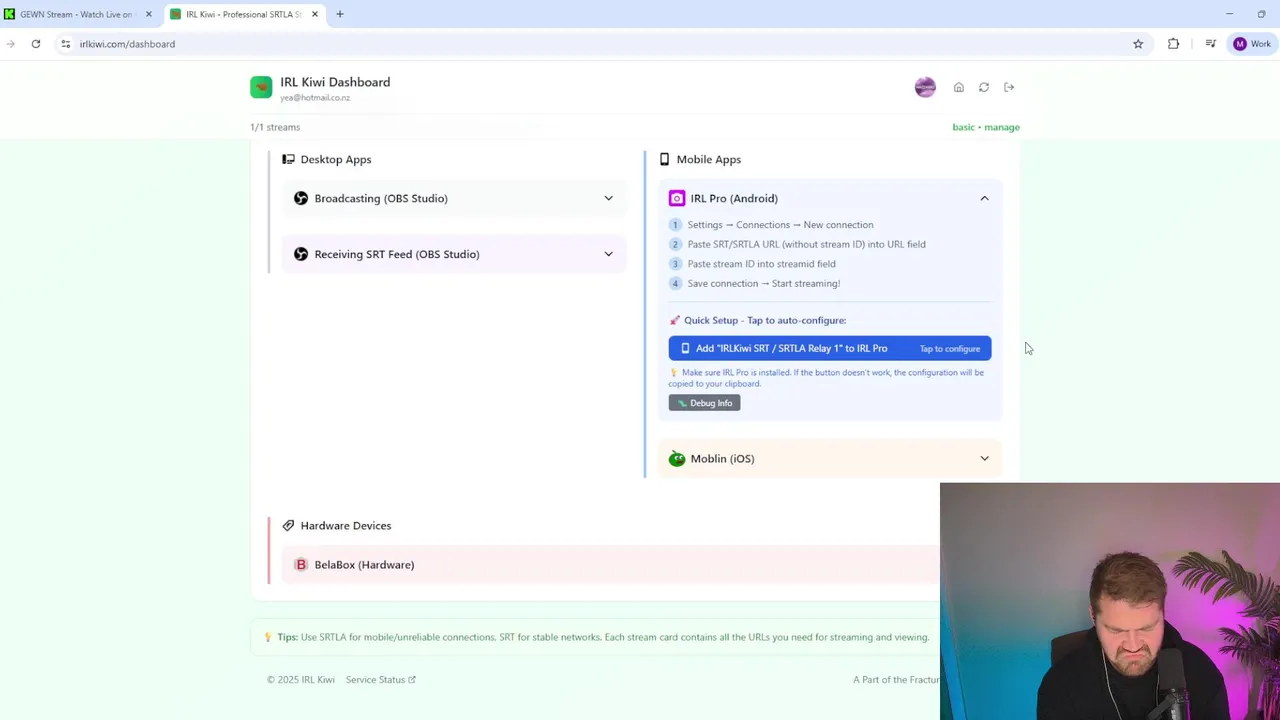
Task: Click the basic plan label
Action: point(963,127)
